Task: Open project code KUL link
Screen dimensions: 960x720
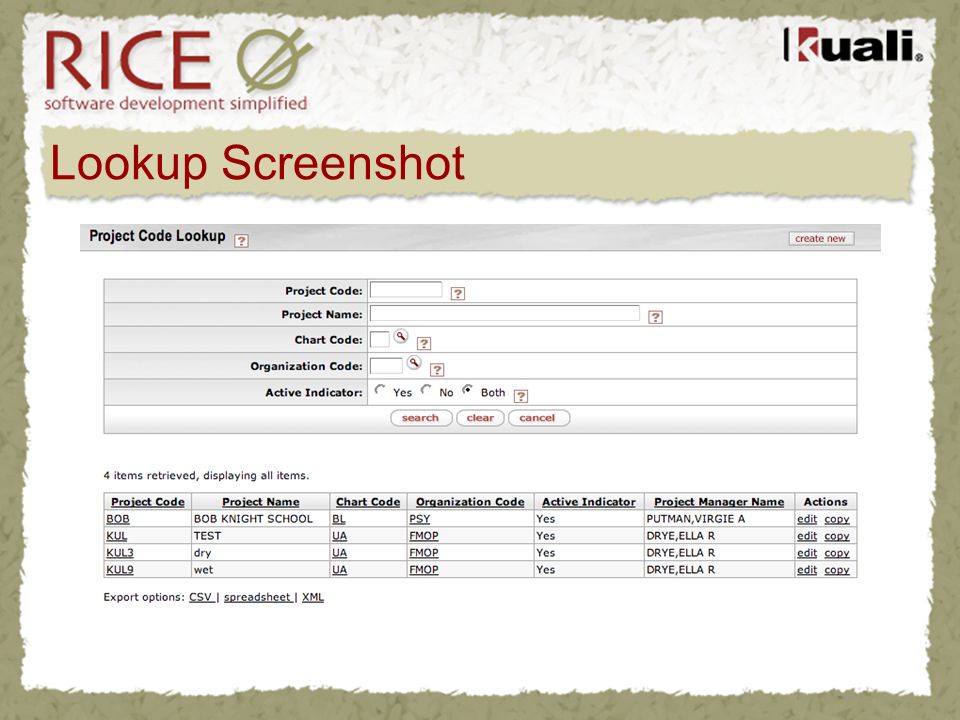Action: coord(117,536)
